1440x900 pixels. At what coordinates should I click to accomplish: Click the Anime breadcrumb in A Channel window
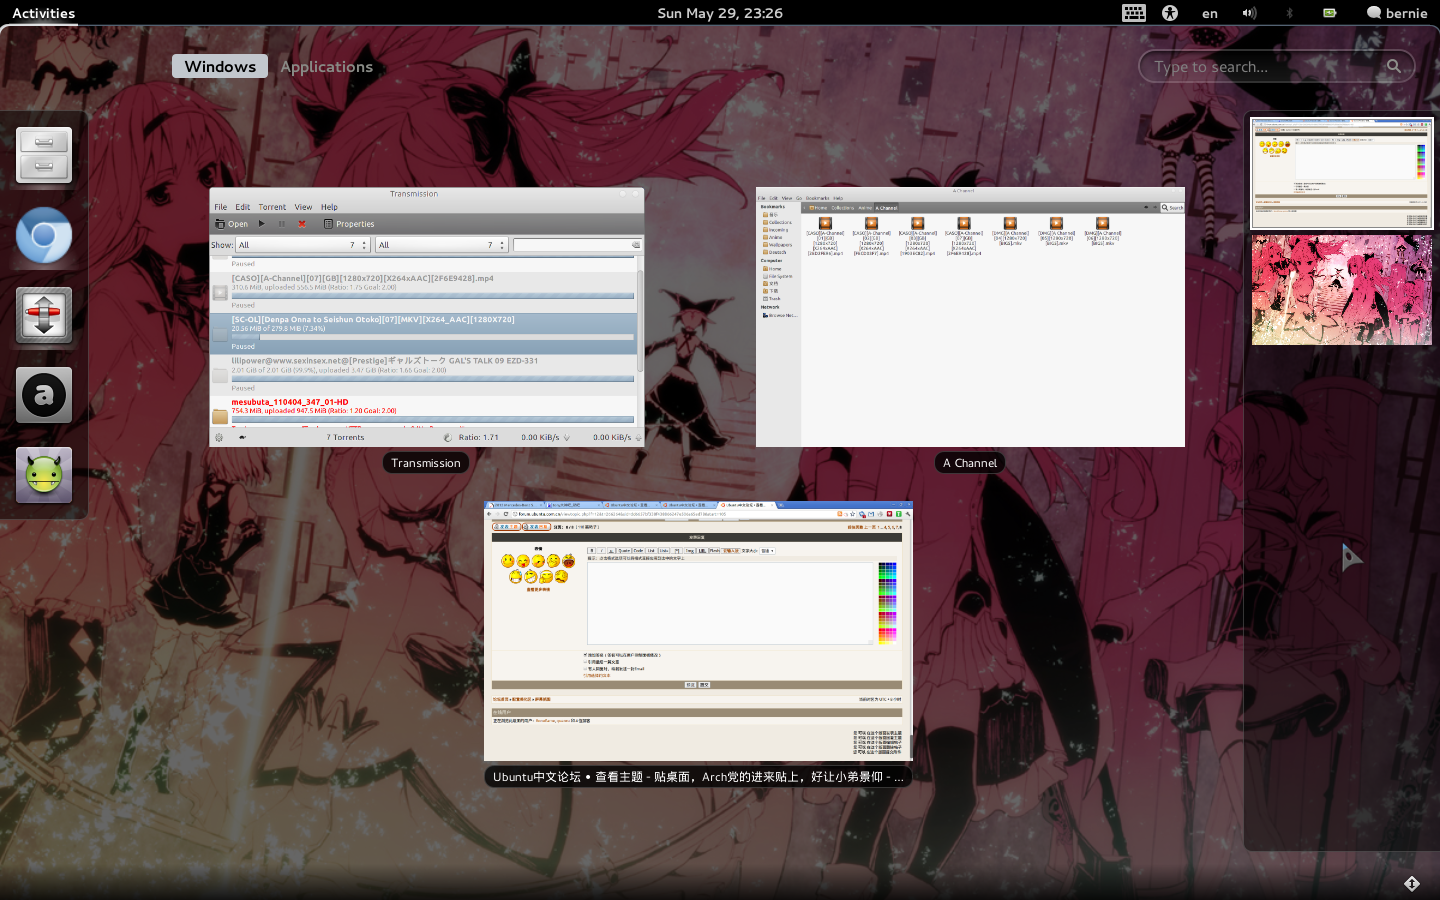[x=865, y=208]
